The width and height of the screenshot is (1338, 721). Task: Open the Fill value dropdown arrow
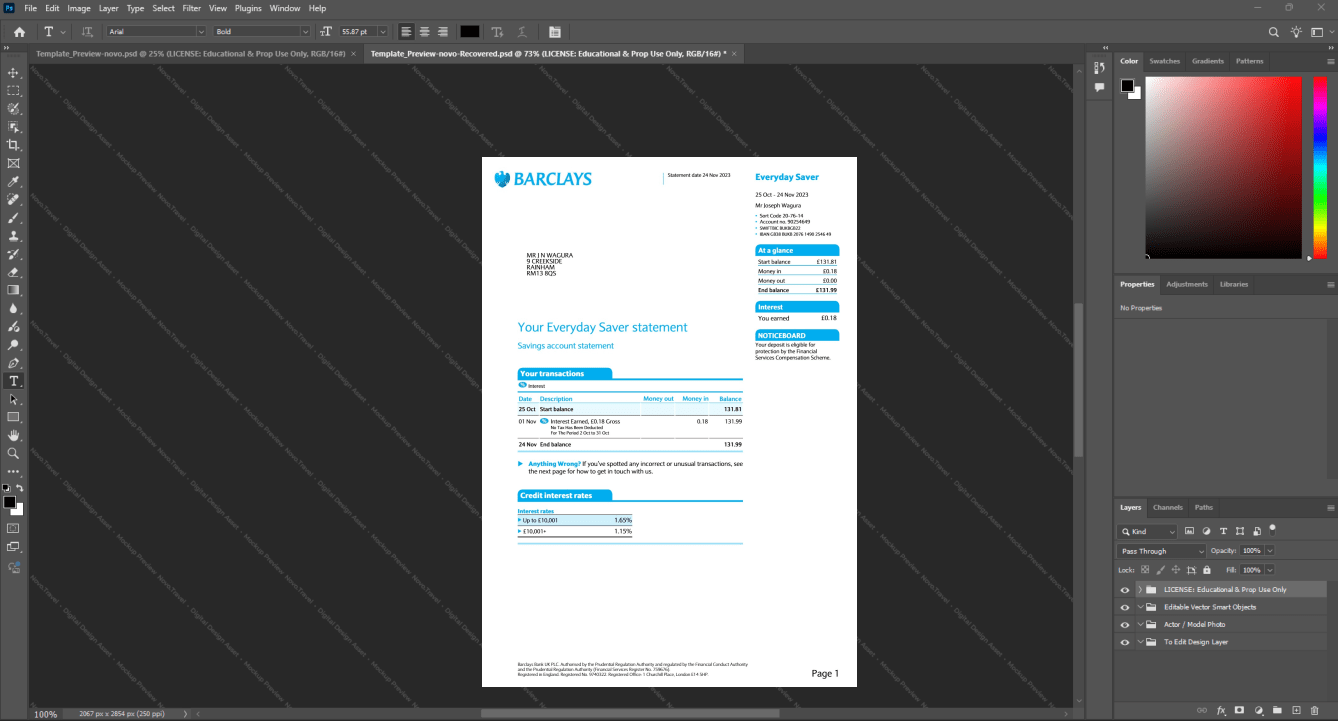coord(1270,569)
